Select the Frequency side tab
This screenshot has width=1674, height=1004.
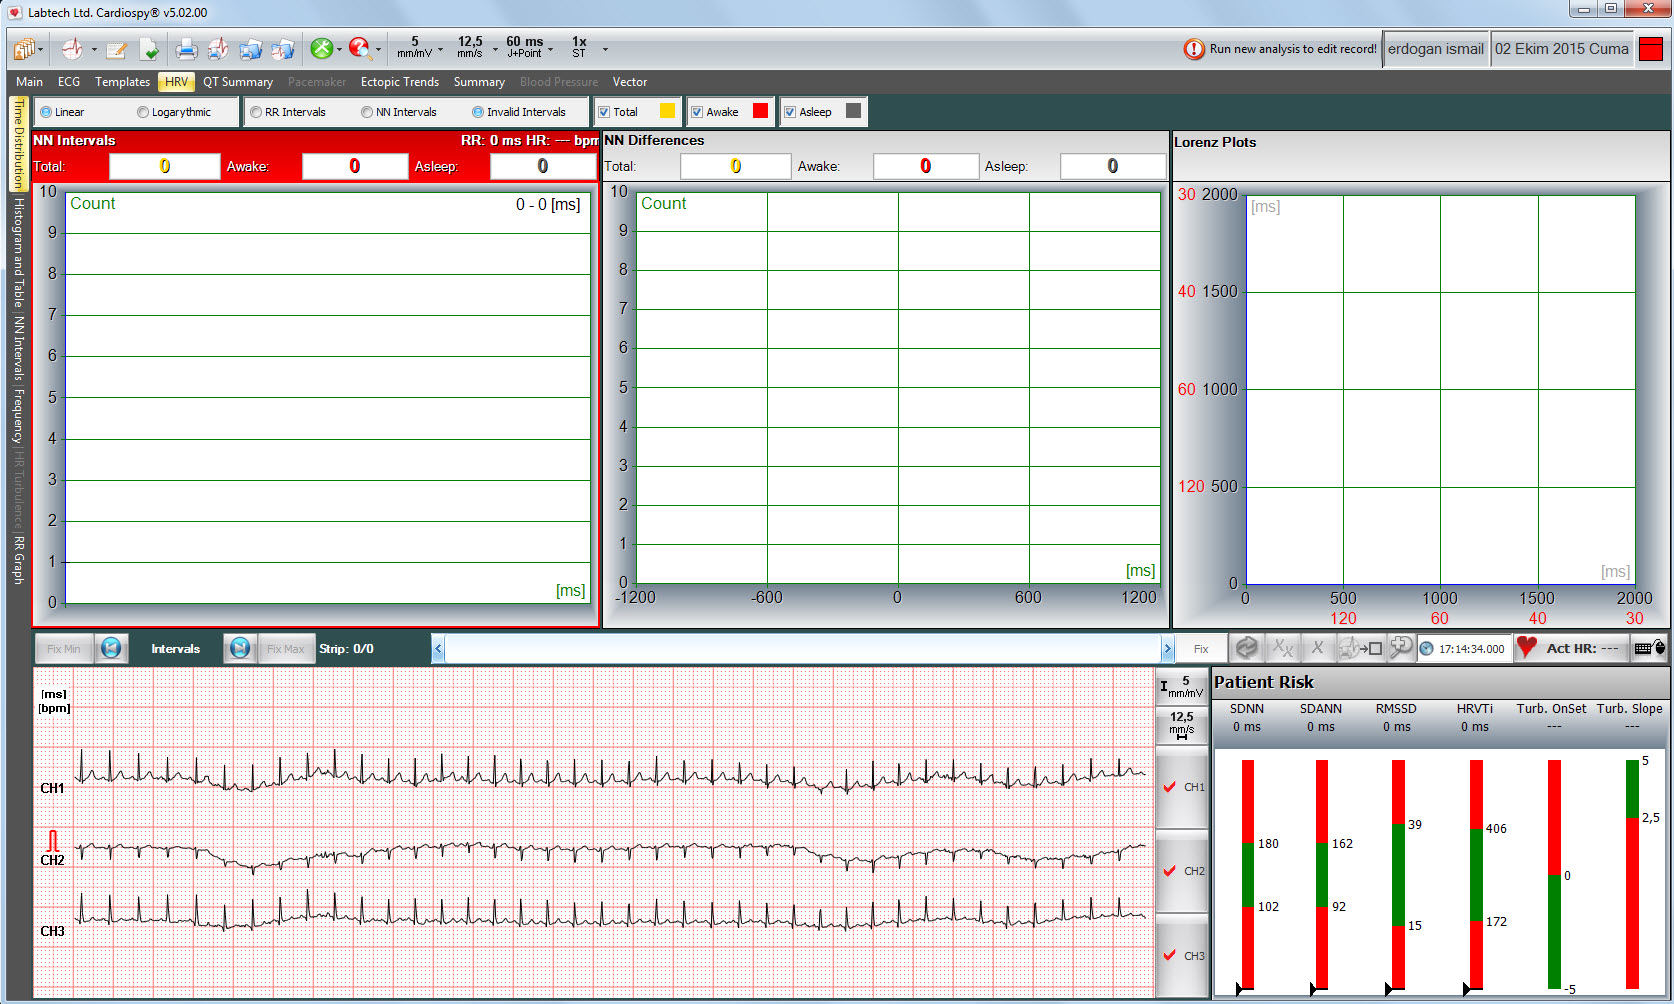click(18, 416)
